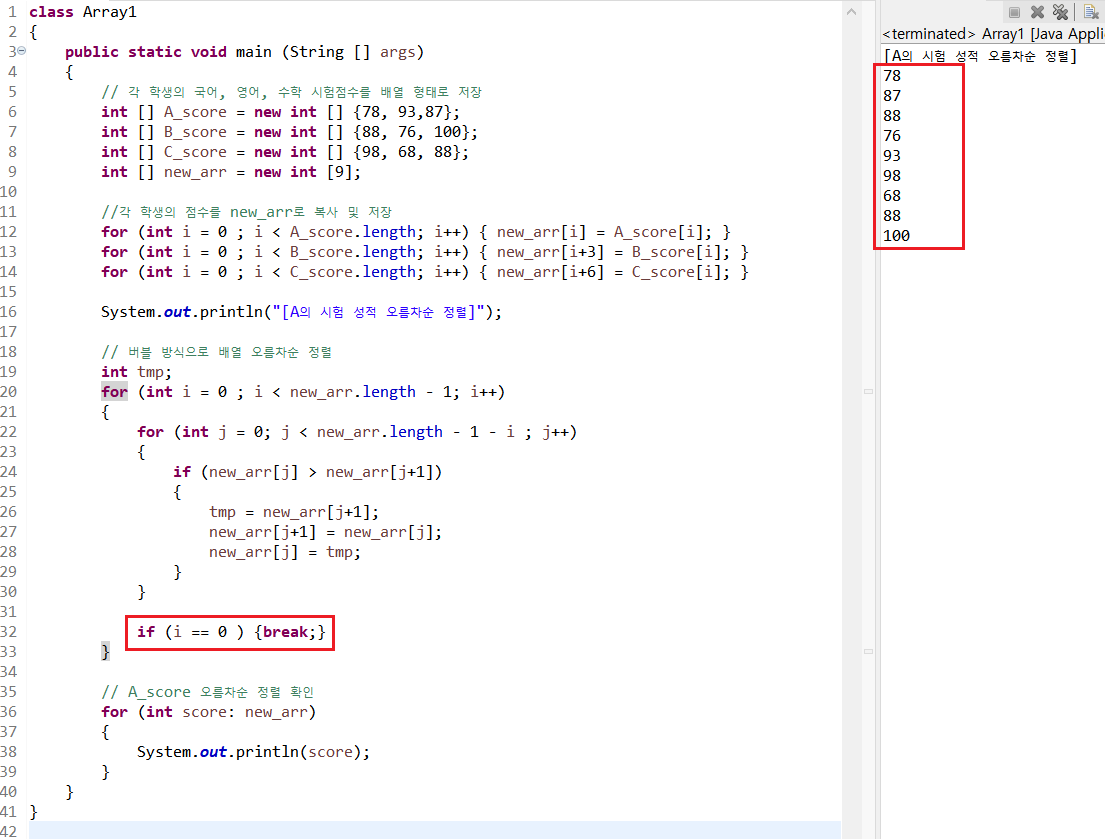Click the comment '// A_score 오름차순 정렬 확인'
Viewport: 1105px width, 839px height.
[207, 692]
